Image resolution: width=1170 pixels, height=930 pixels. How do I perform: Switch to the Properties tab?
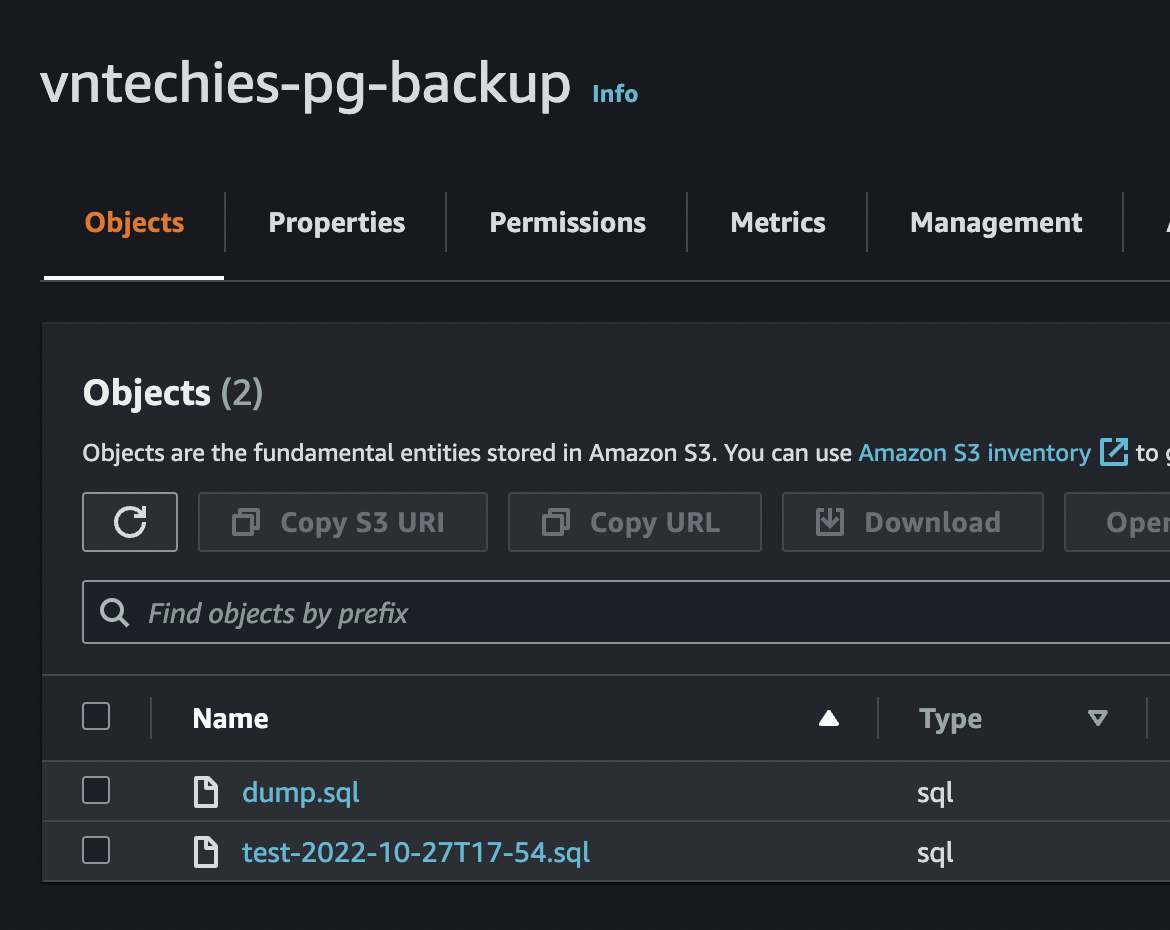[337, 222]
